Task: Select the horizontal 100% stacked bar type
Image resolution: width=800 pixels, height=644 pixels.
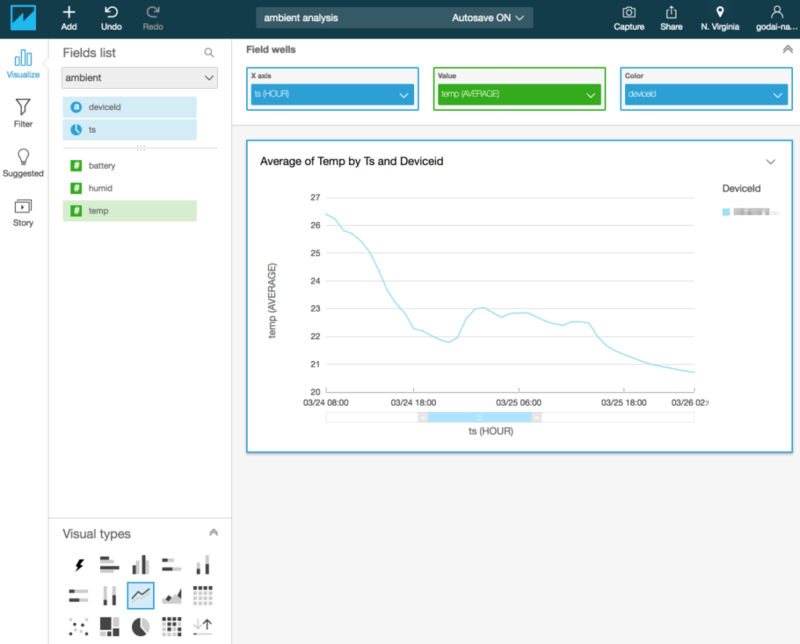Action: click(x=79, y=595)
